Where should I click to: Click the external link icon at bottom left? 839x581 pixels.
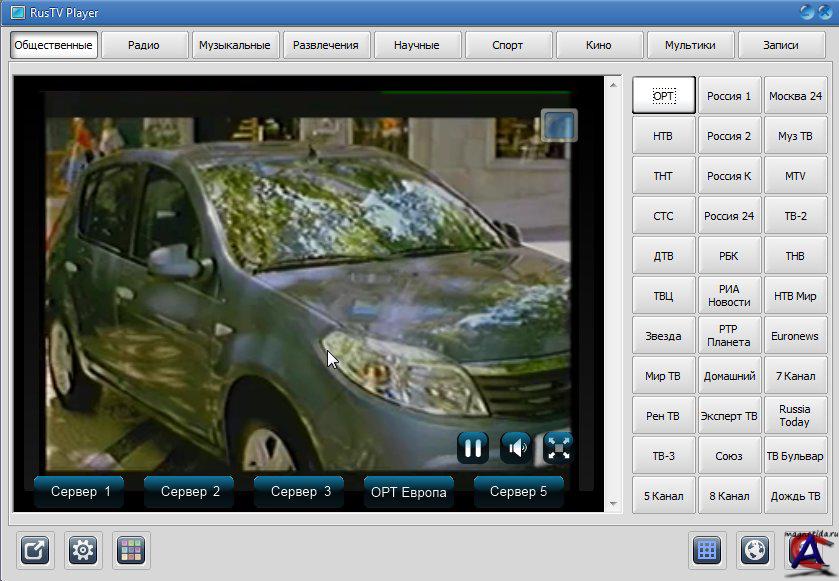click(35, 549)
